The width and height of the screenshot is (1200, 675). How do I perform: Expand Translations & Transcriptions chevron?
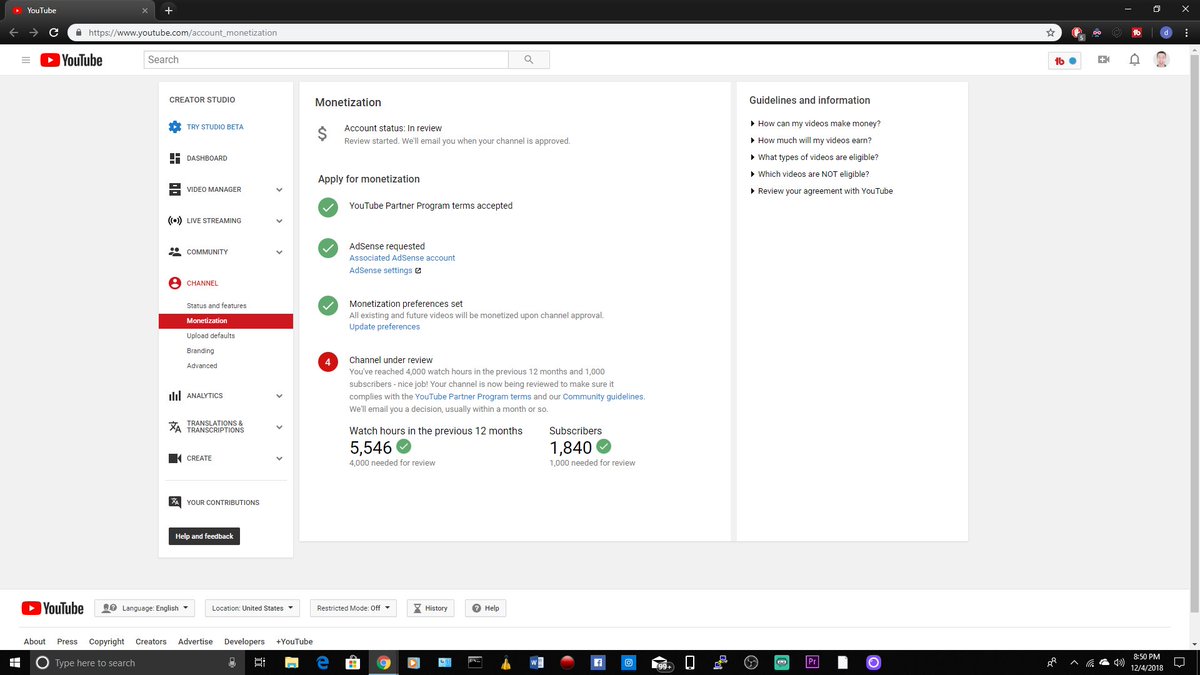280,427
